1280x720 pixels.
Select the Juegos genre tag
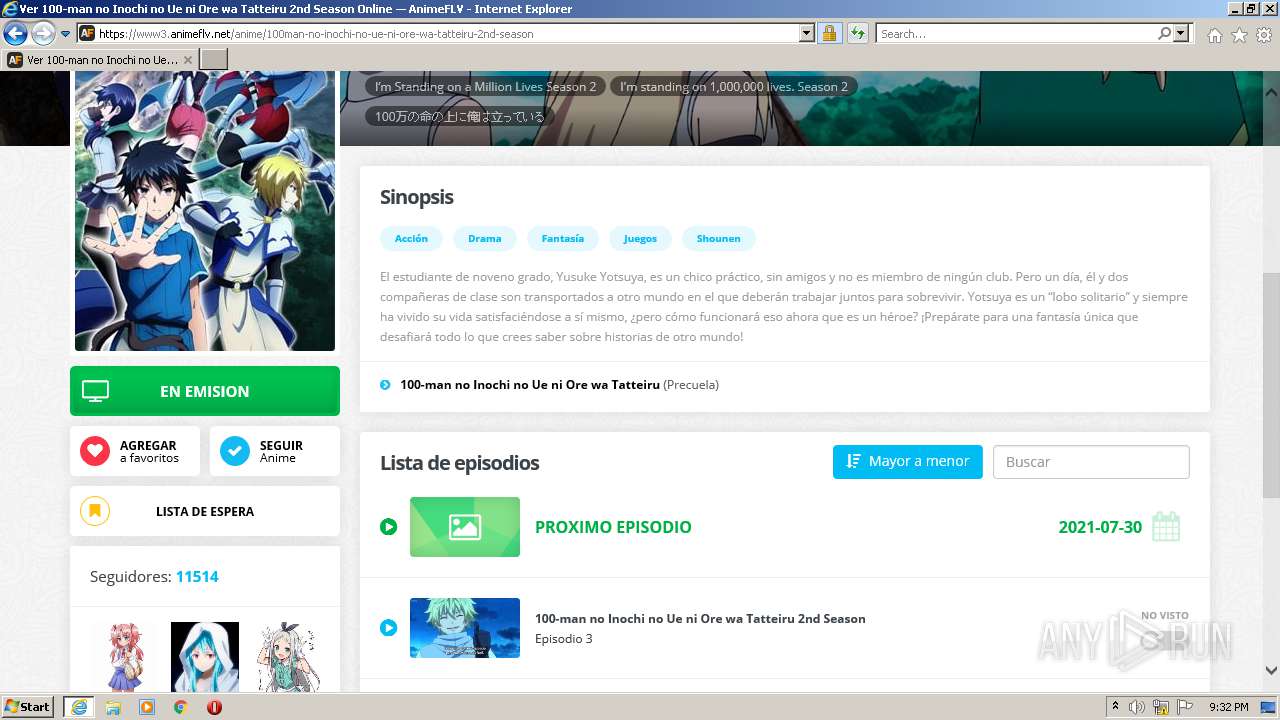pyautogui.click(x=640, y=238)
